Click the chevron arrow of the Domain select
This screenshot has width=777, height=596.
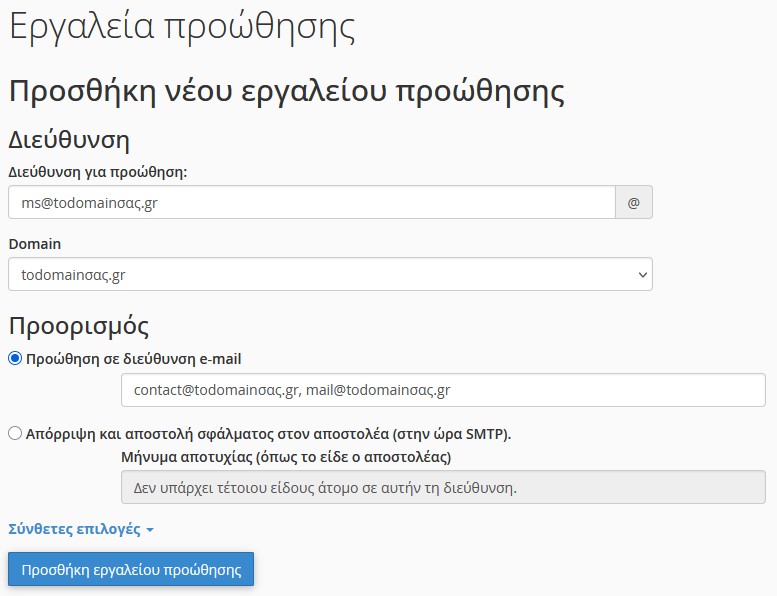640,274
